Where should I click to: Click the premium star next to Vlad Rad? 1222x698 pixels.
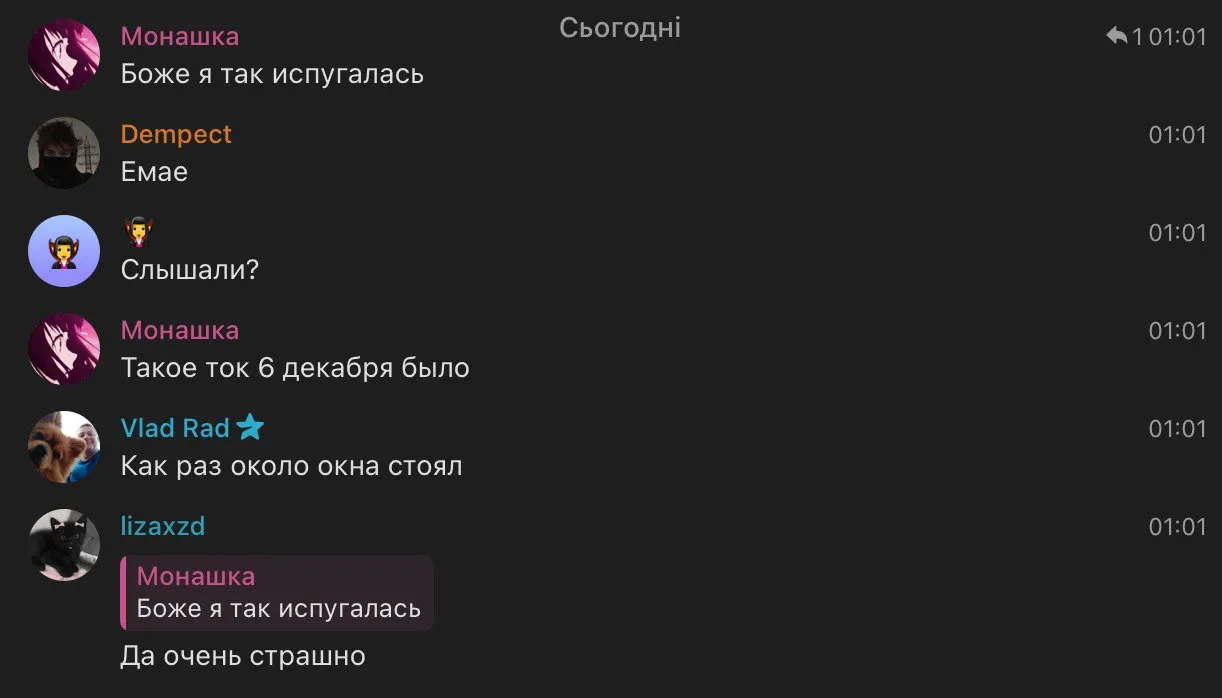tap(250, 428)
